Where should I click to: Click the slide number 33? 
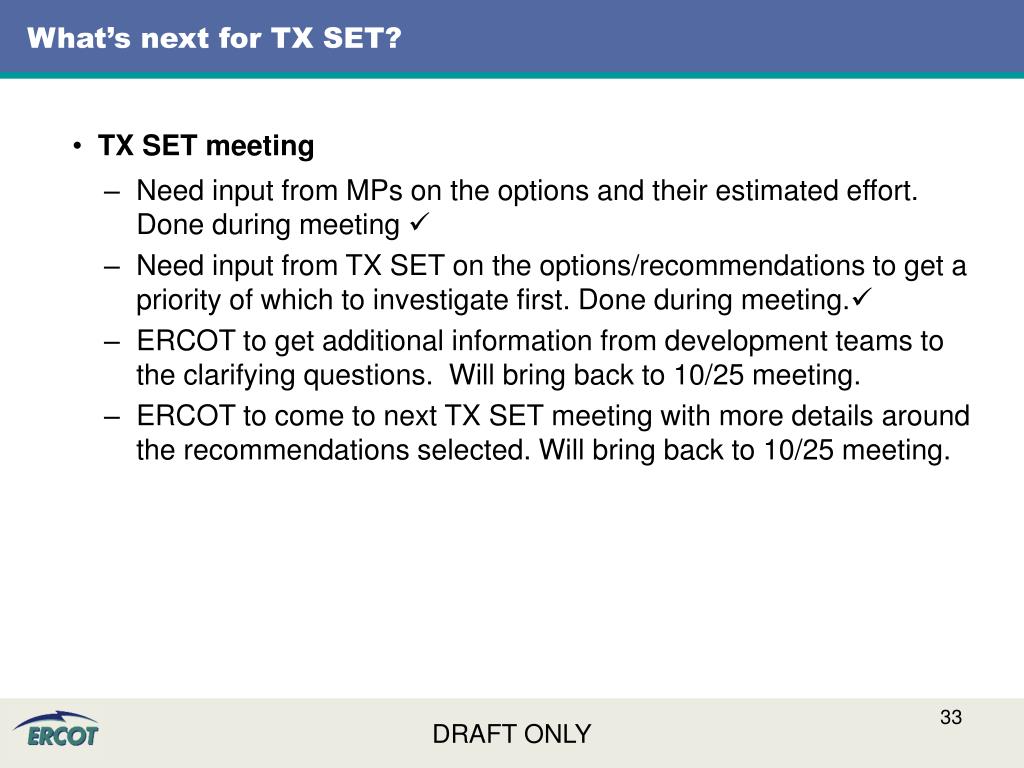[x=951, y=717]
